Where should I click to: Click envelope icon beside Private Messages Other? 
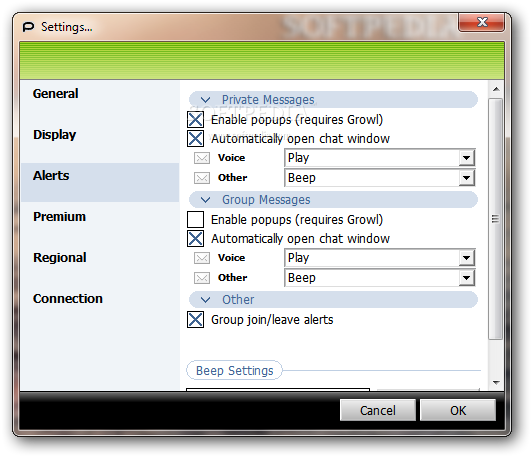tap(202, 178)
